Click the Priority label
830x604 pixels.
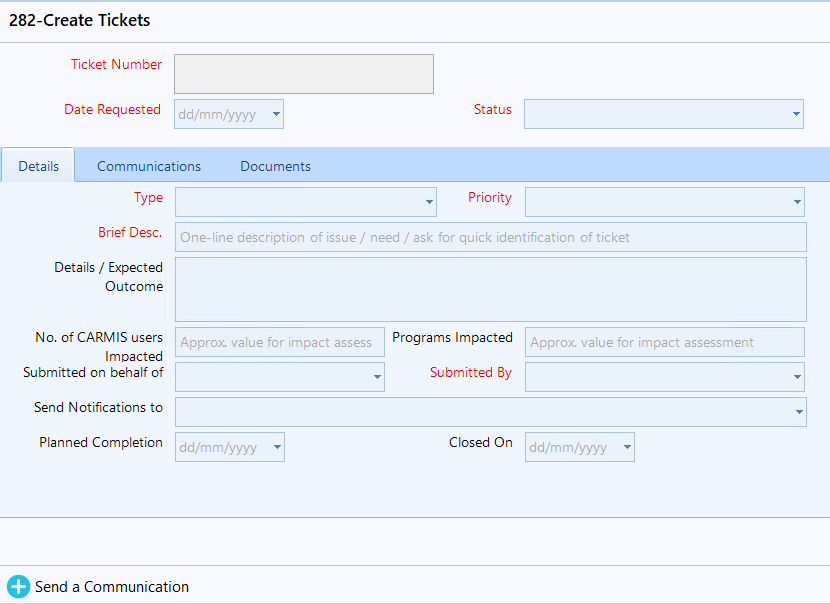pos(490,197)
